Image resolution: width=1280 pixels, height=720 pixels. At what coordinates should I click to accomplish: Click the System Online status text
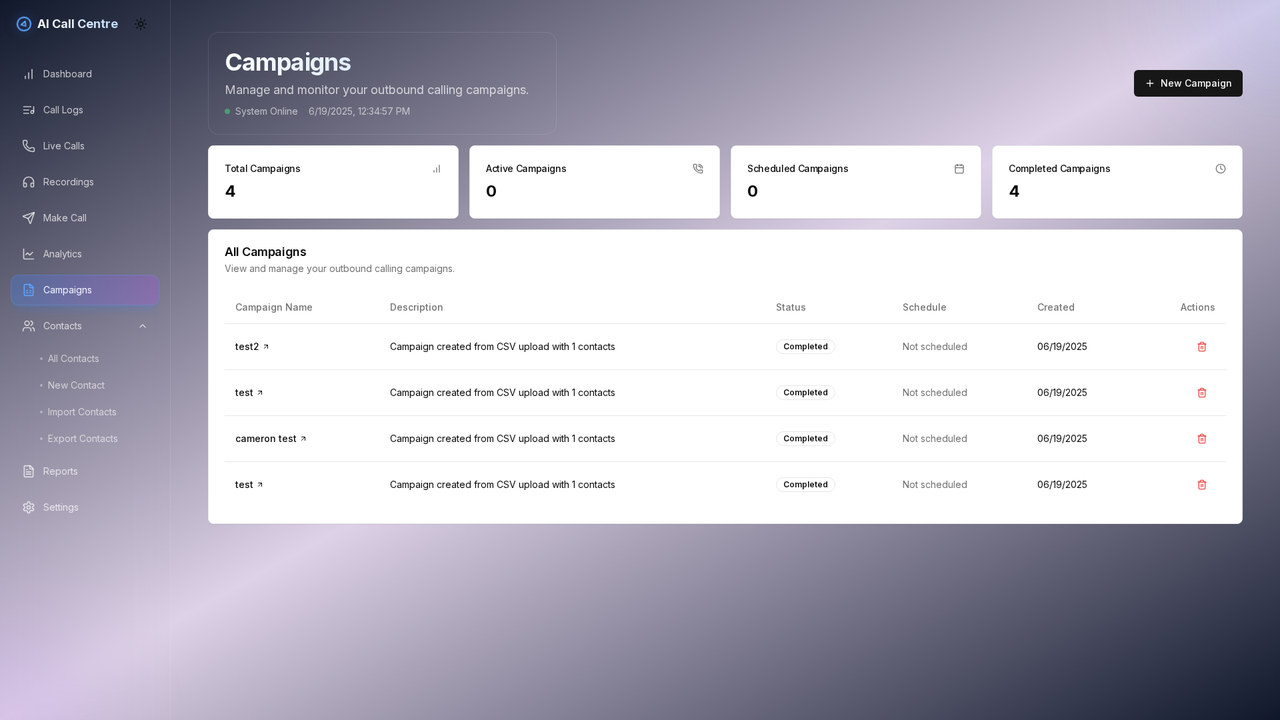266,111
